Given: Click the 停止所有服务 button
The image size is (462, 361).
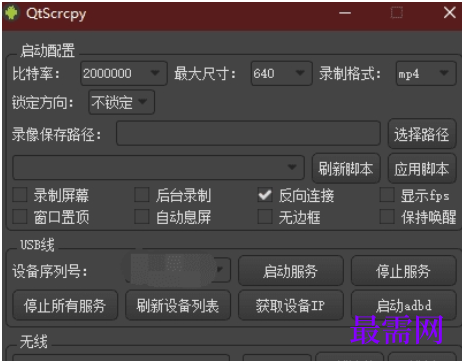Looking at the screenshot, I should pyautogui.click(x=65, y=305).
